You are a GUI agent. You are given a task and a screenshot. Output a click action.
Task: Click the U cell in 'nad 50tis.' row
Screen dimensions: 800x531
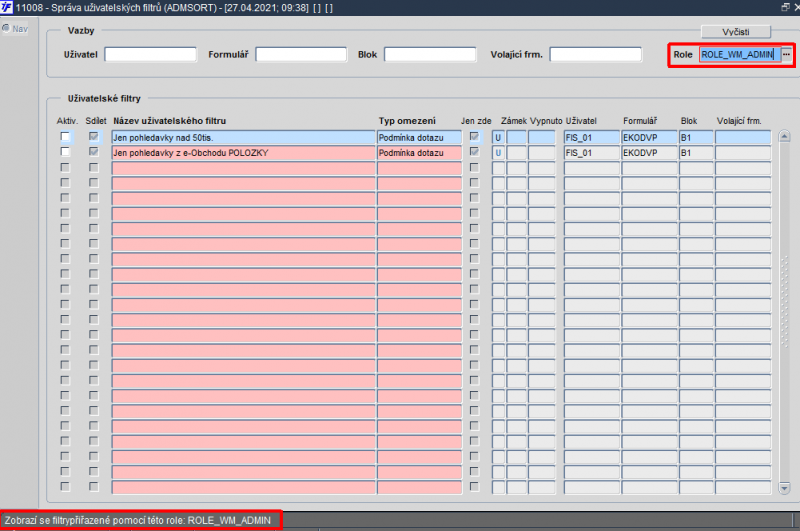[x=498, y=137]
